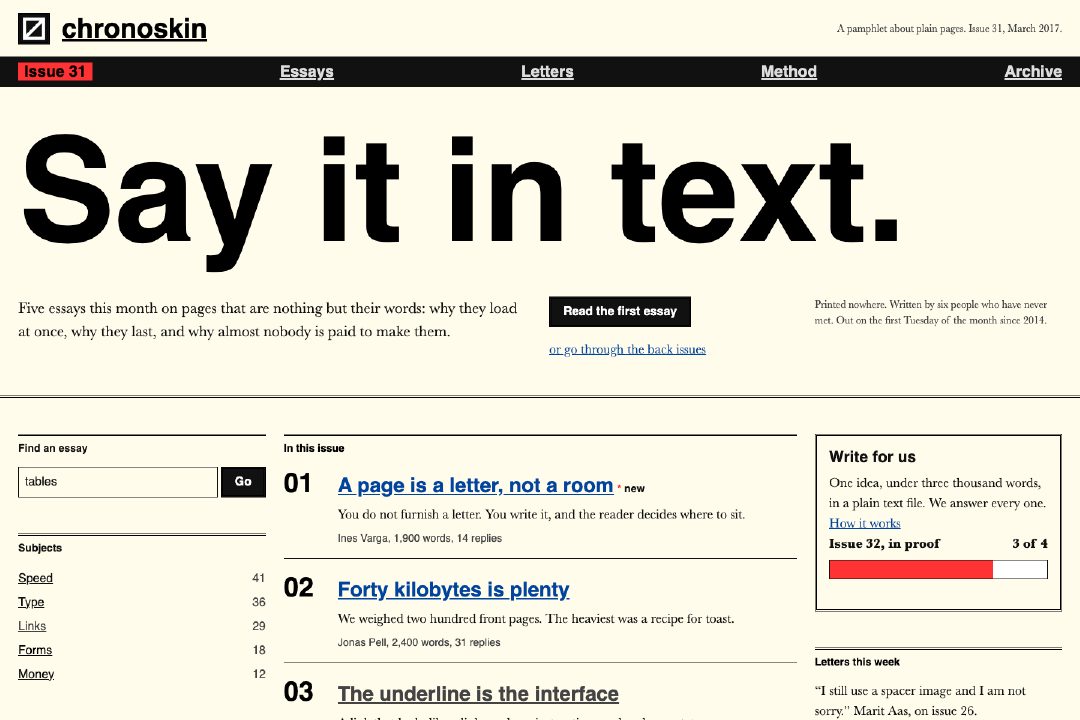Click the 'Ines Varga, 1,900 words, 14 replies' byline
Viewport: 1080px width, 720px height.
419,539
